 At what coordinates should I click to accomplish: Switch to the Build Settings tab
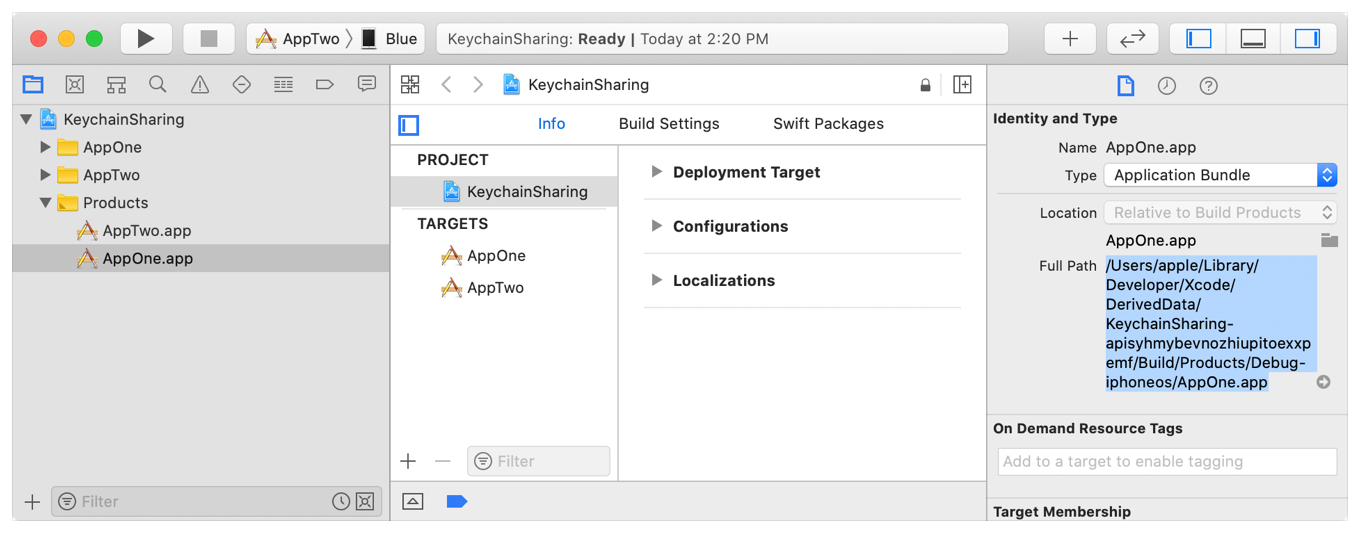669,124
